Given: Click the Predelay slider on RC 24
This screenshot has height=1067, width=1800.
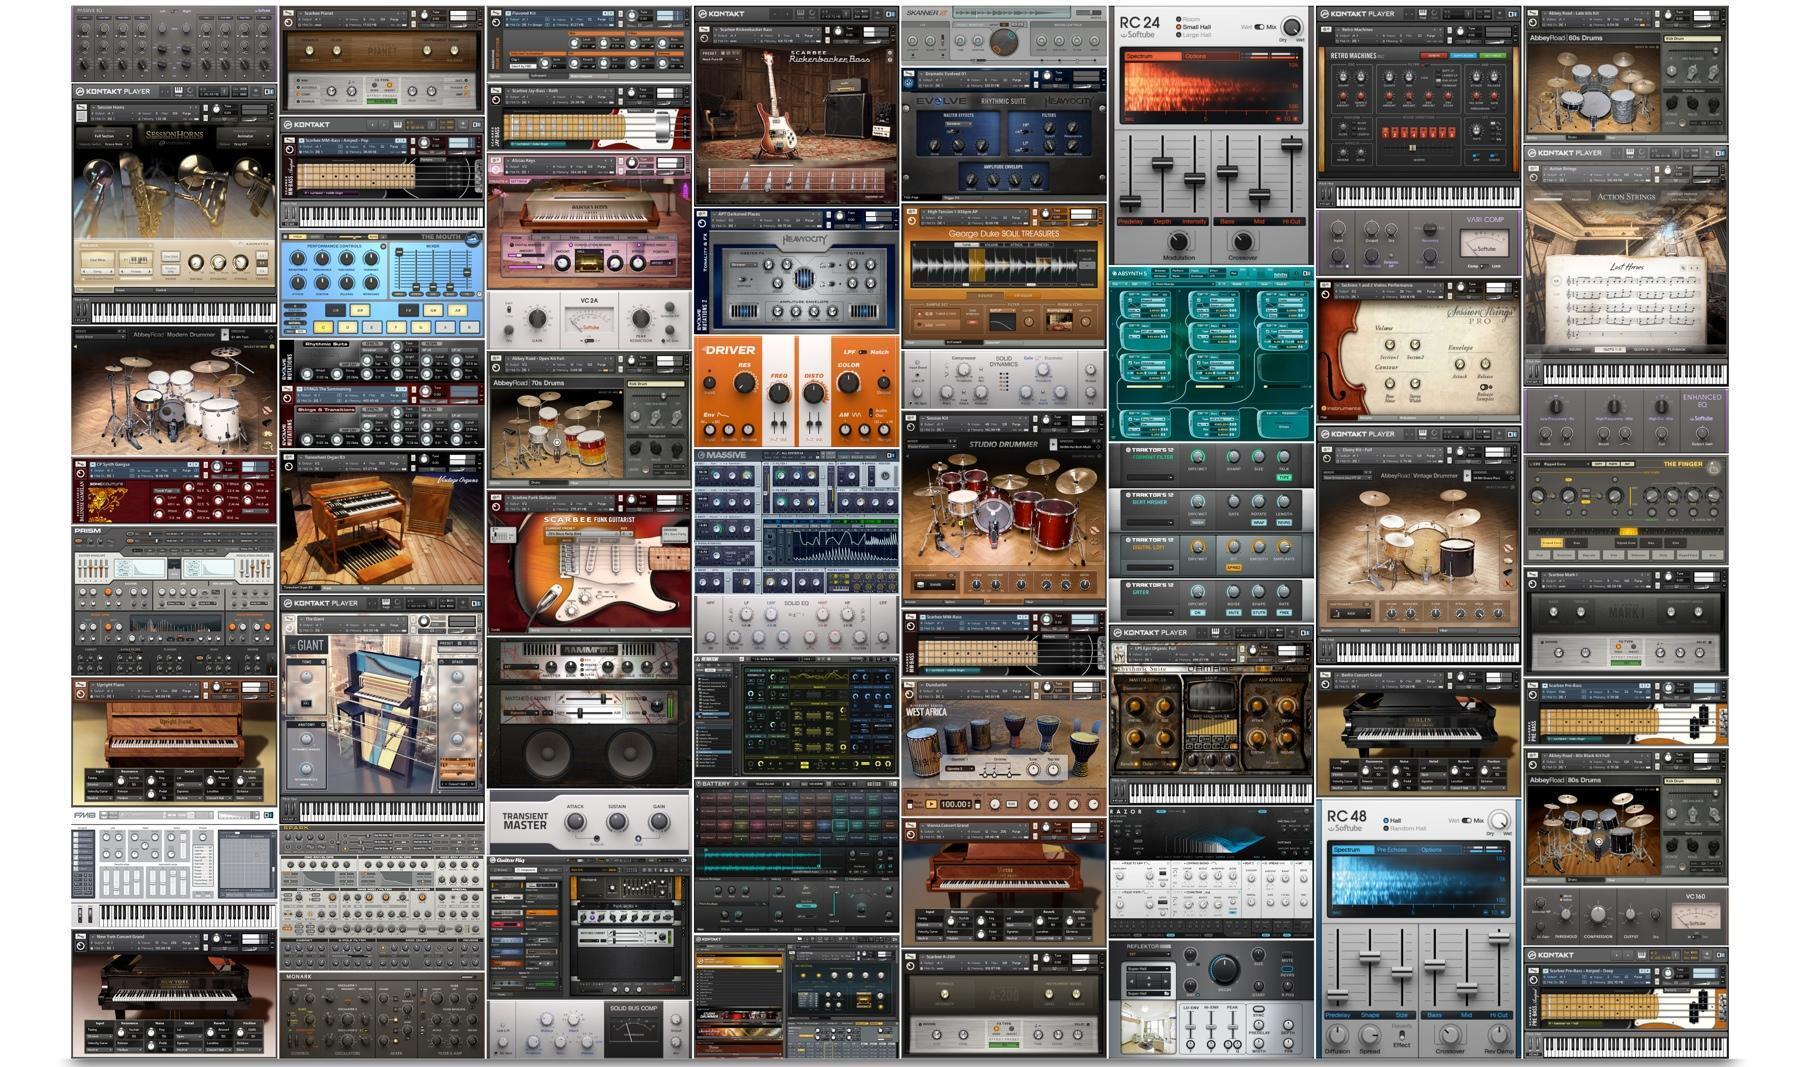Looking at the screenshot, I should (1131, 201).
